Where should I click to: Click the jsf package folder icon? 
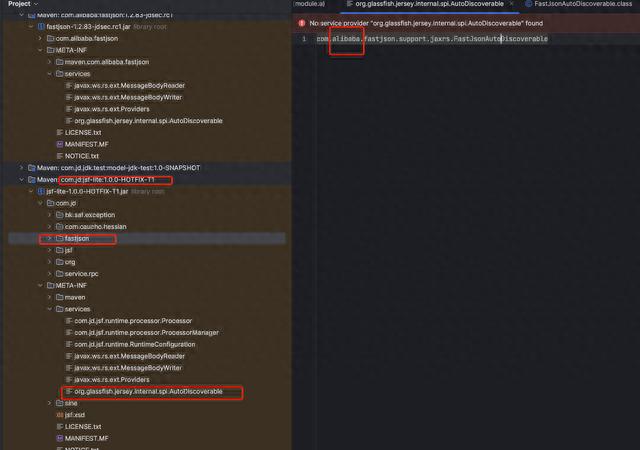pos(60,250)
